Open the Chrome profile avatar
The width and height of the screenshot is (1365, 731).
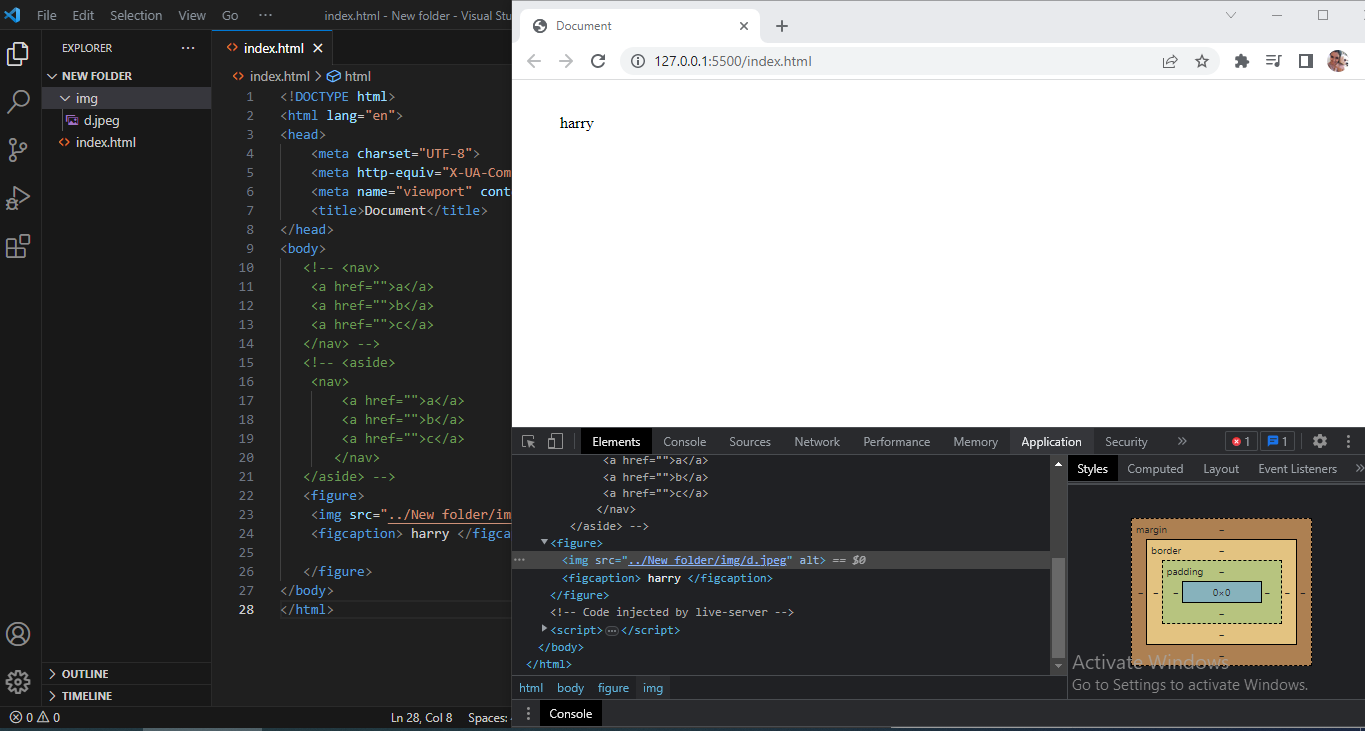[x=1337, y=61]
